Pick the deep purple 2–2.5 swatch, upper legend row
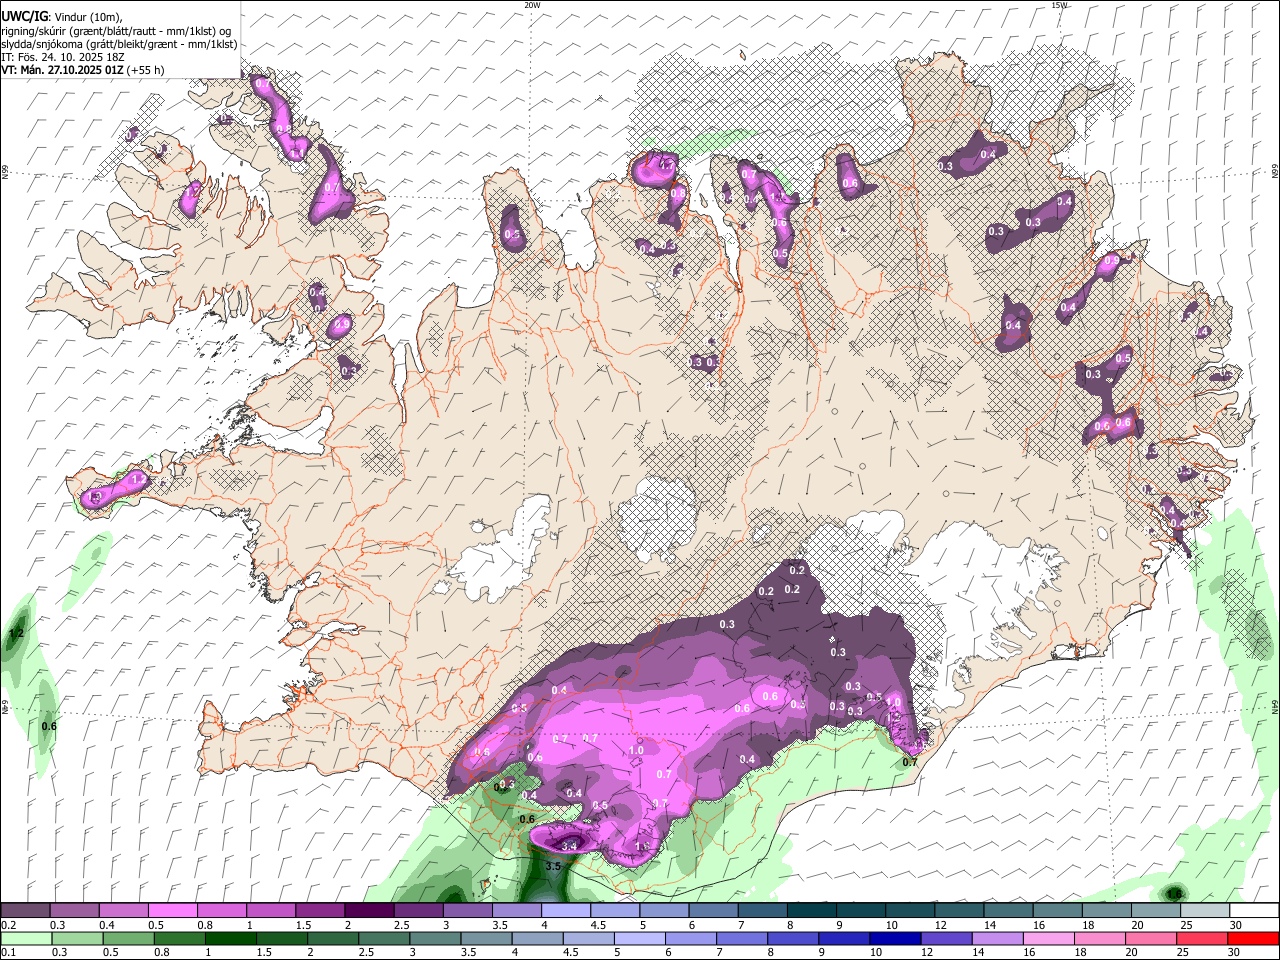 coord(369,910)
